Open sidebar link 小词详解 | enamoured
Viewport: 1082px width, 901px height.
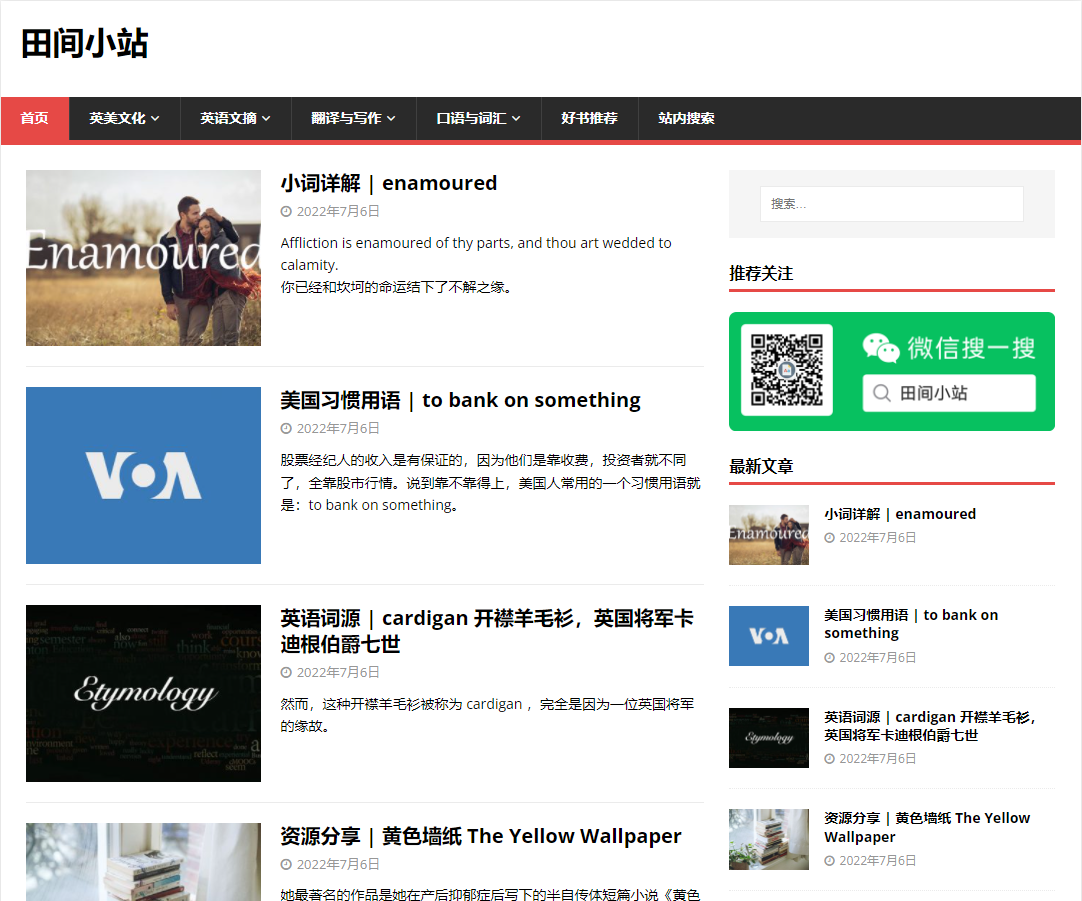(900, 514)
